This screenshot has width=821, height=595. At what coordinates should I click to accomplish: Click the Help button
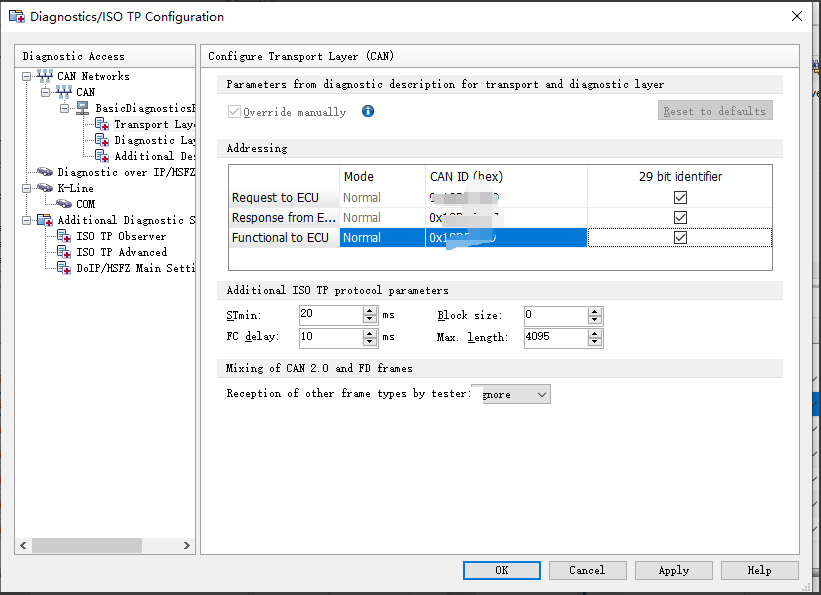tap(759, 570)
